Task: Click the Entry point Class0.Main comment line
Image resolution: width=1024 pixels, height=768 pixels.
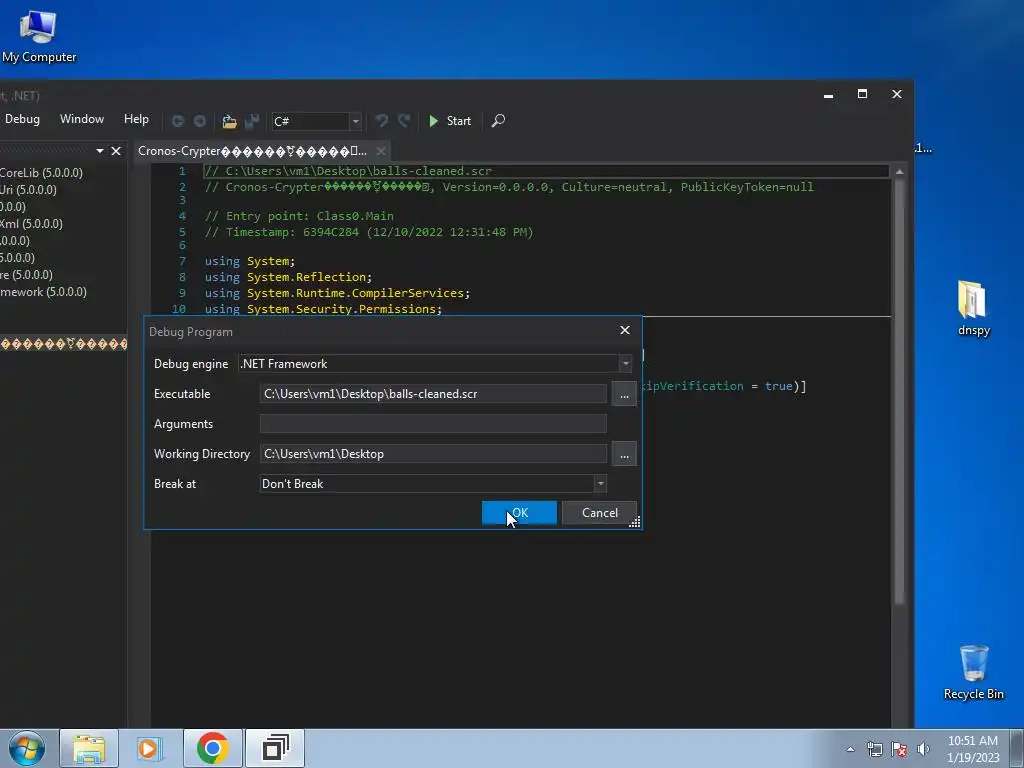Action: [299, 216]
